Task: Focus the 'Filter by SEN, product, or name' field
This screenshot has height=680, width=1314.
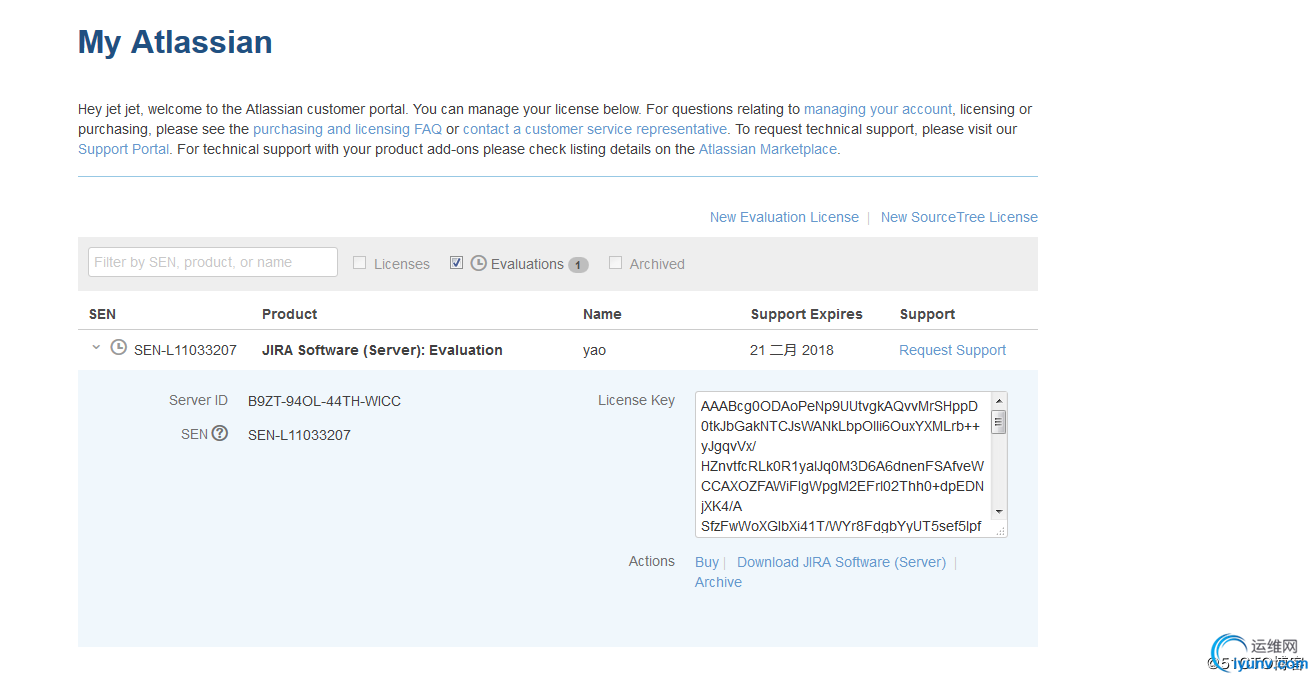Action: [213, 262]
